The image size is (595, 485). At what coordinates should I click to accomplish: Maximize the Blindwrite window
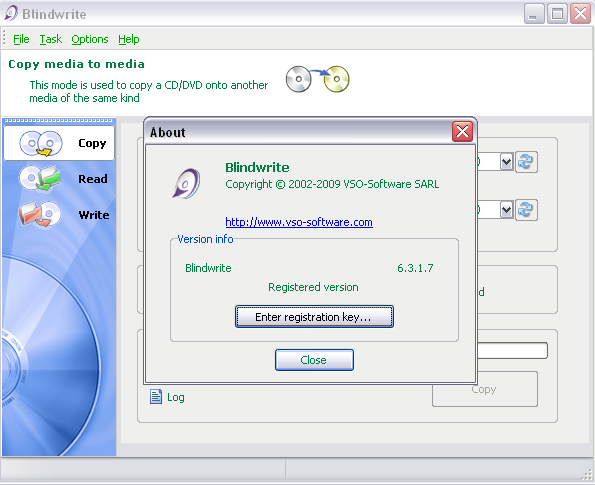point(557,14)
